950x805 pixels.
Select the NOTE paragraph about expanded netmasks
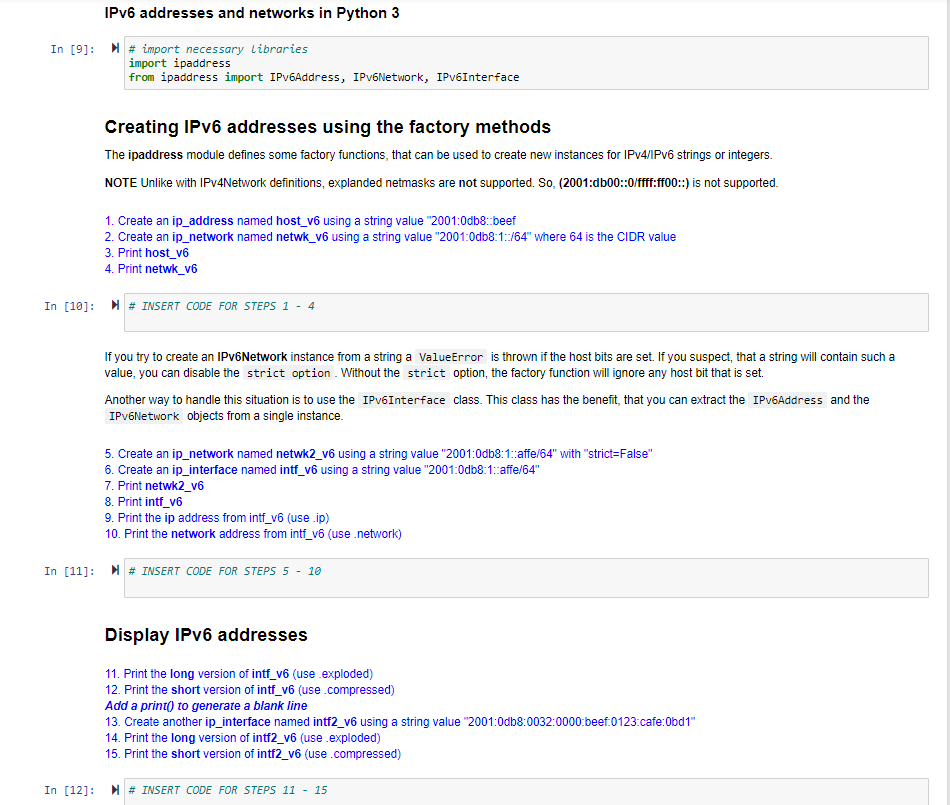point(440,182)
